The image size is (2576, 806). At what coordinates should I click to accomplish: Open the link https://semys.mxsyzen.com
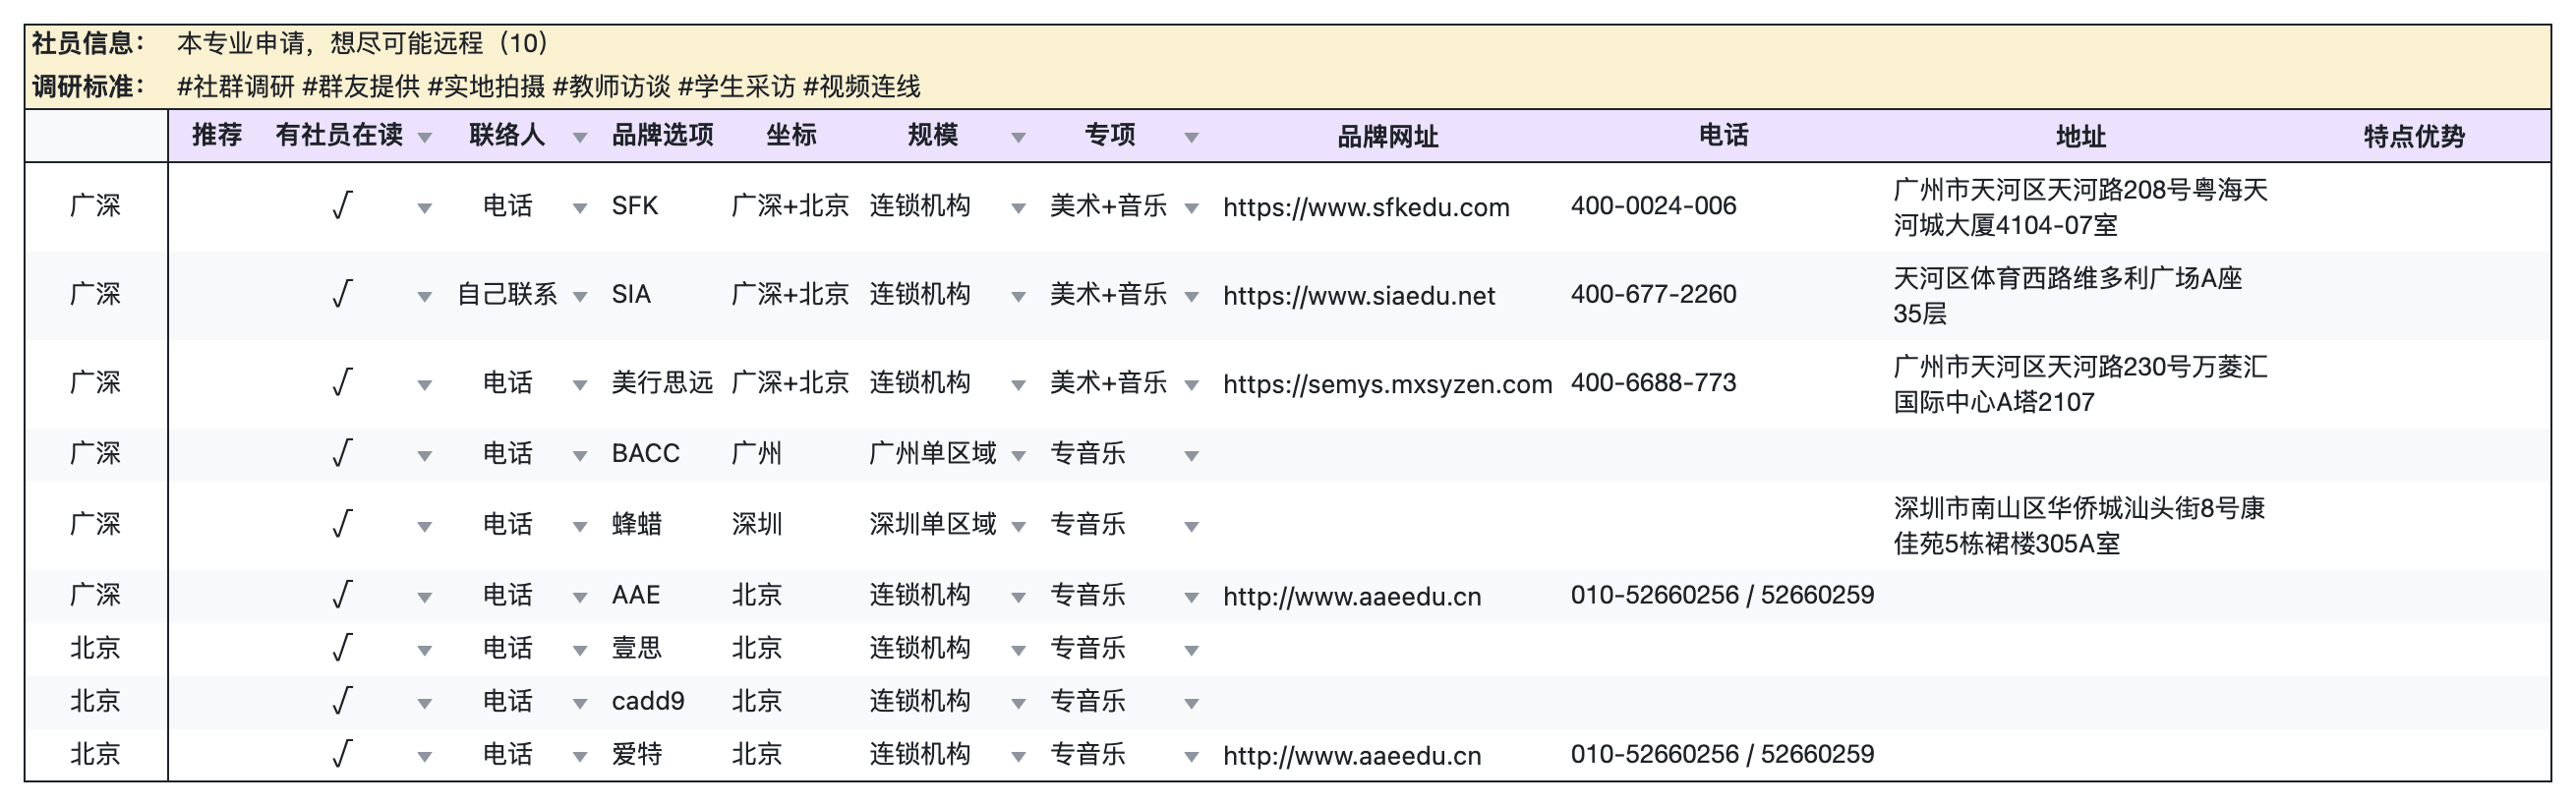click(1387, 383)
